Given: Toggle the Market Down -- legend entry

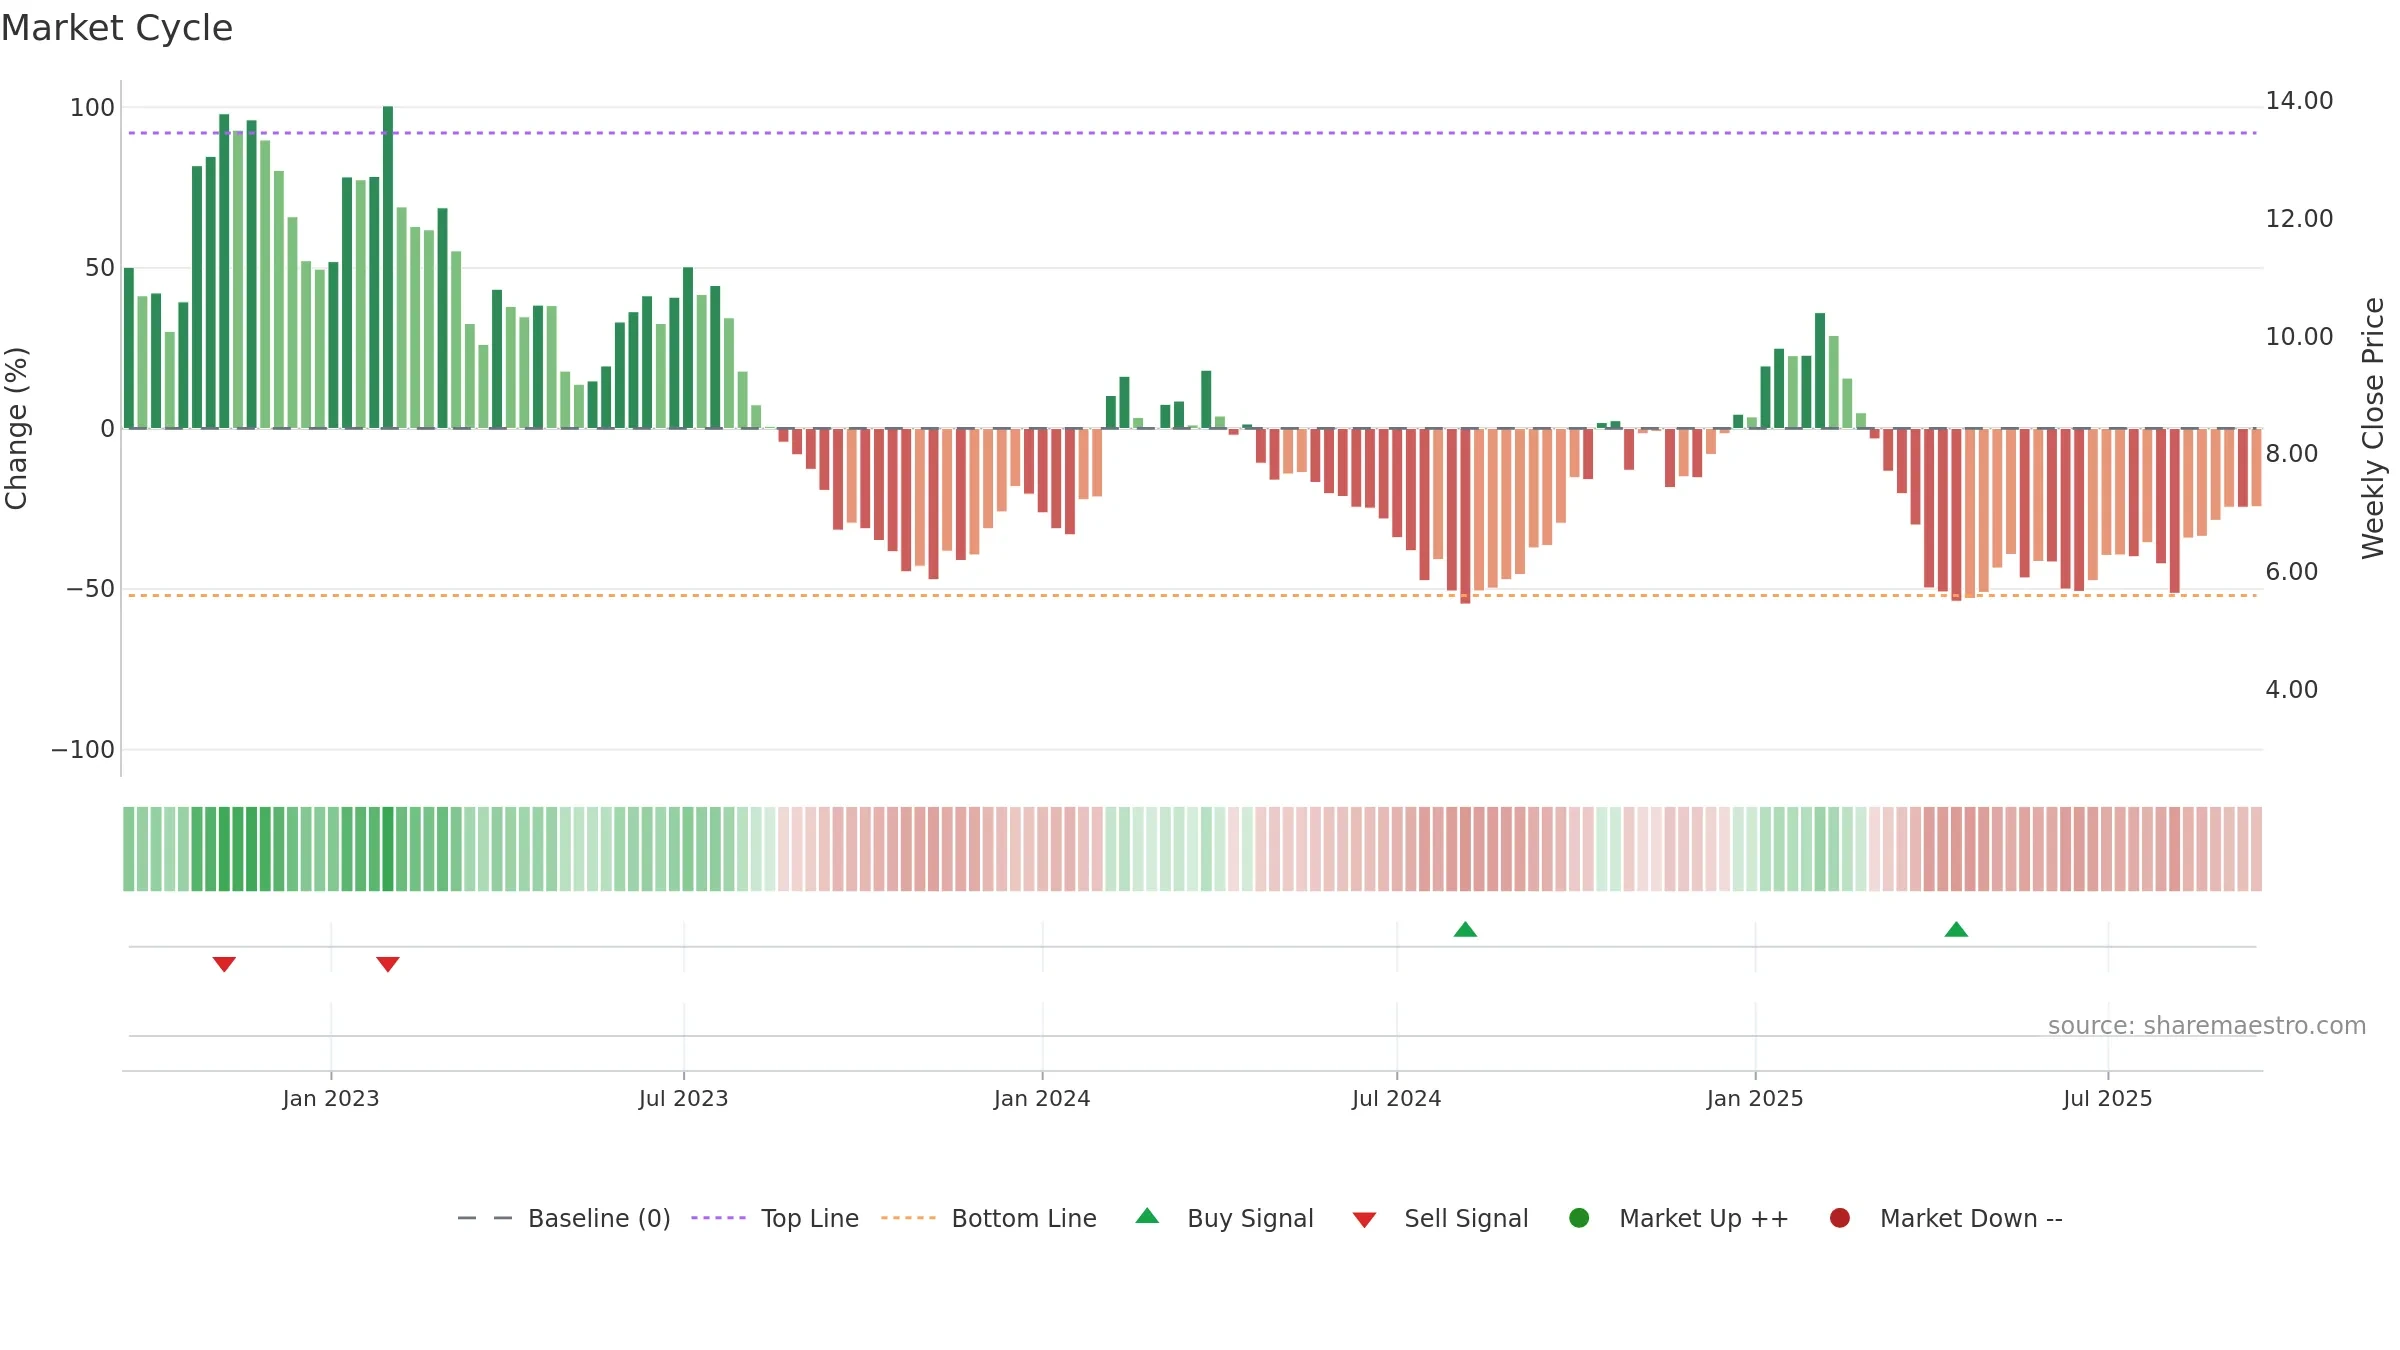Looking at the screenshot, I should 1946,1218.
